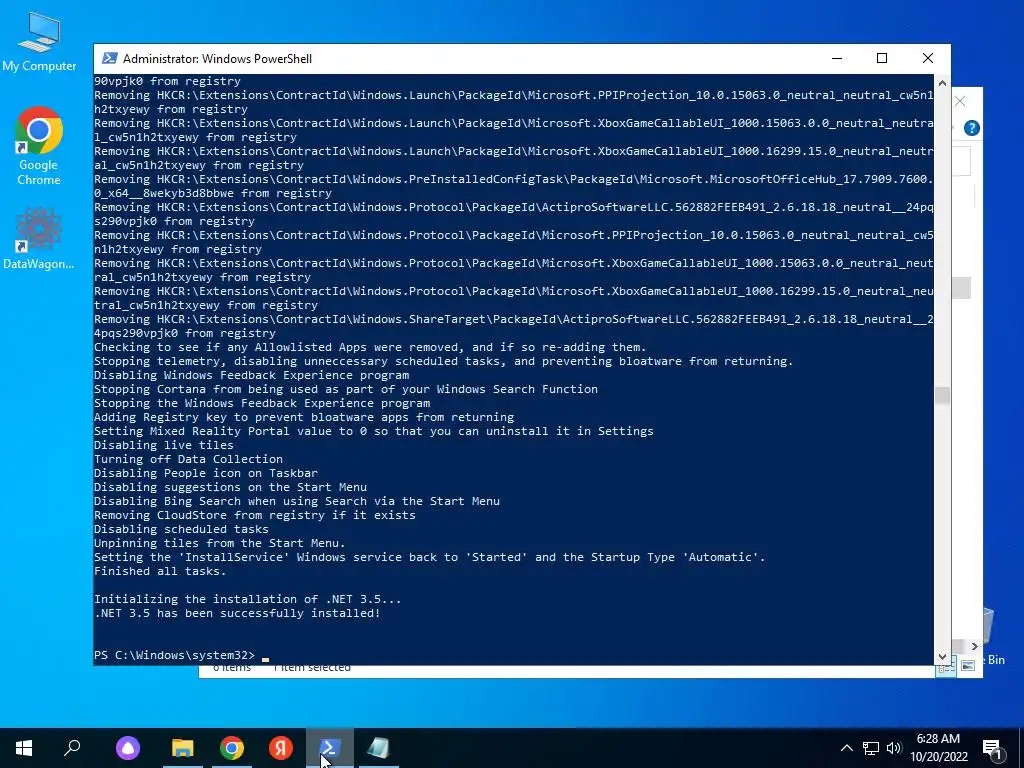Open File Explorer from the taskbar
Viewport: 1024px width, 768px height.
tap(183, 748)
